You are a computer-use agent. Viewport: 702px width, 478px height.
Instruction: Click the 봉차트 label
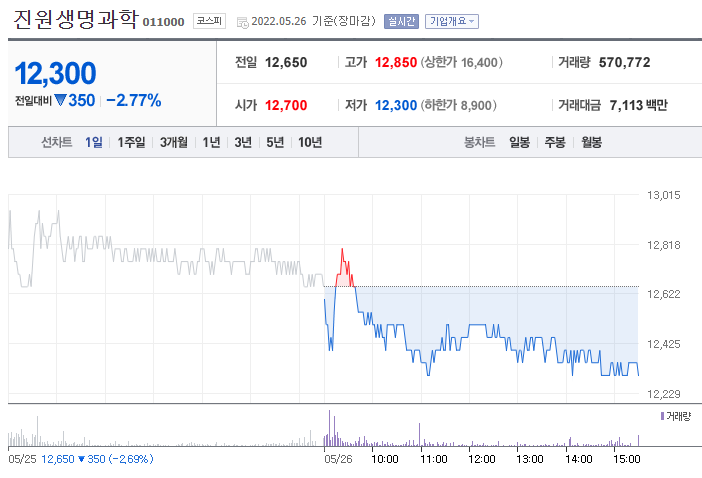pos(479,142)
